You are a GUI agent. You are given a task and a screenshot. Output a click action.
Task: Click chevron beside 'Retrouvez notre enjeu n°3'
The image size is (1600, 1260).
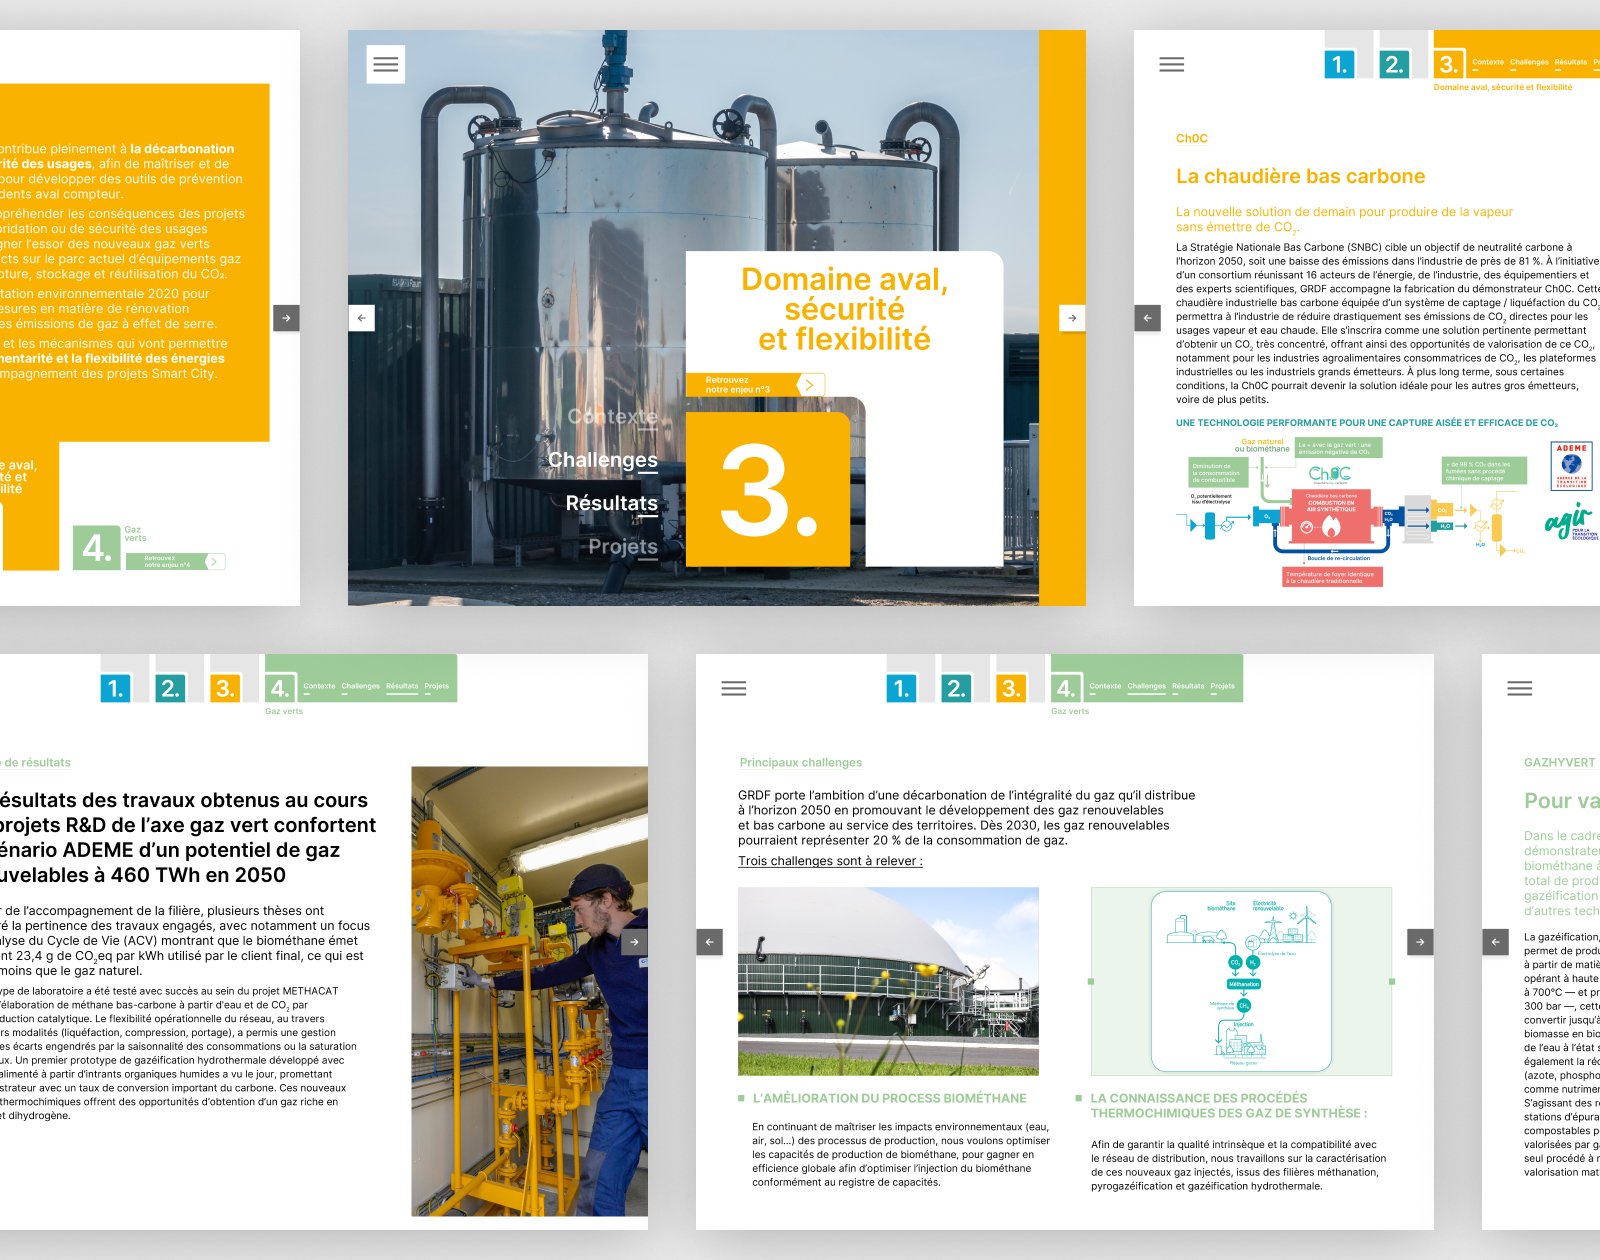click(x=809, y=385)
